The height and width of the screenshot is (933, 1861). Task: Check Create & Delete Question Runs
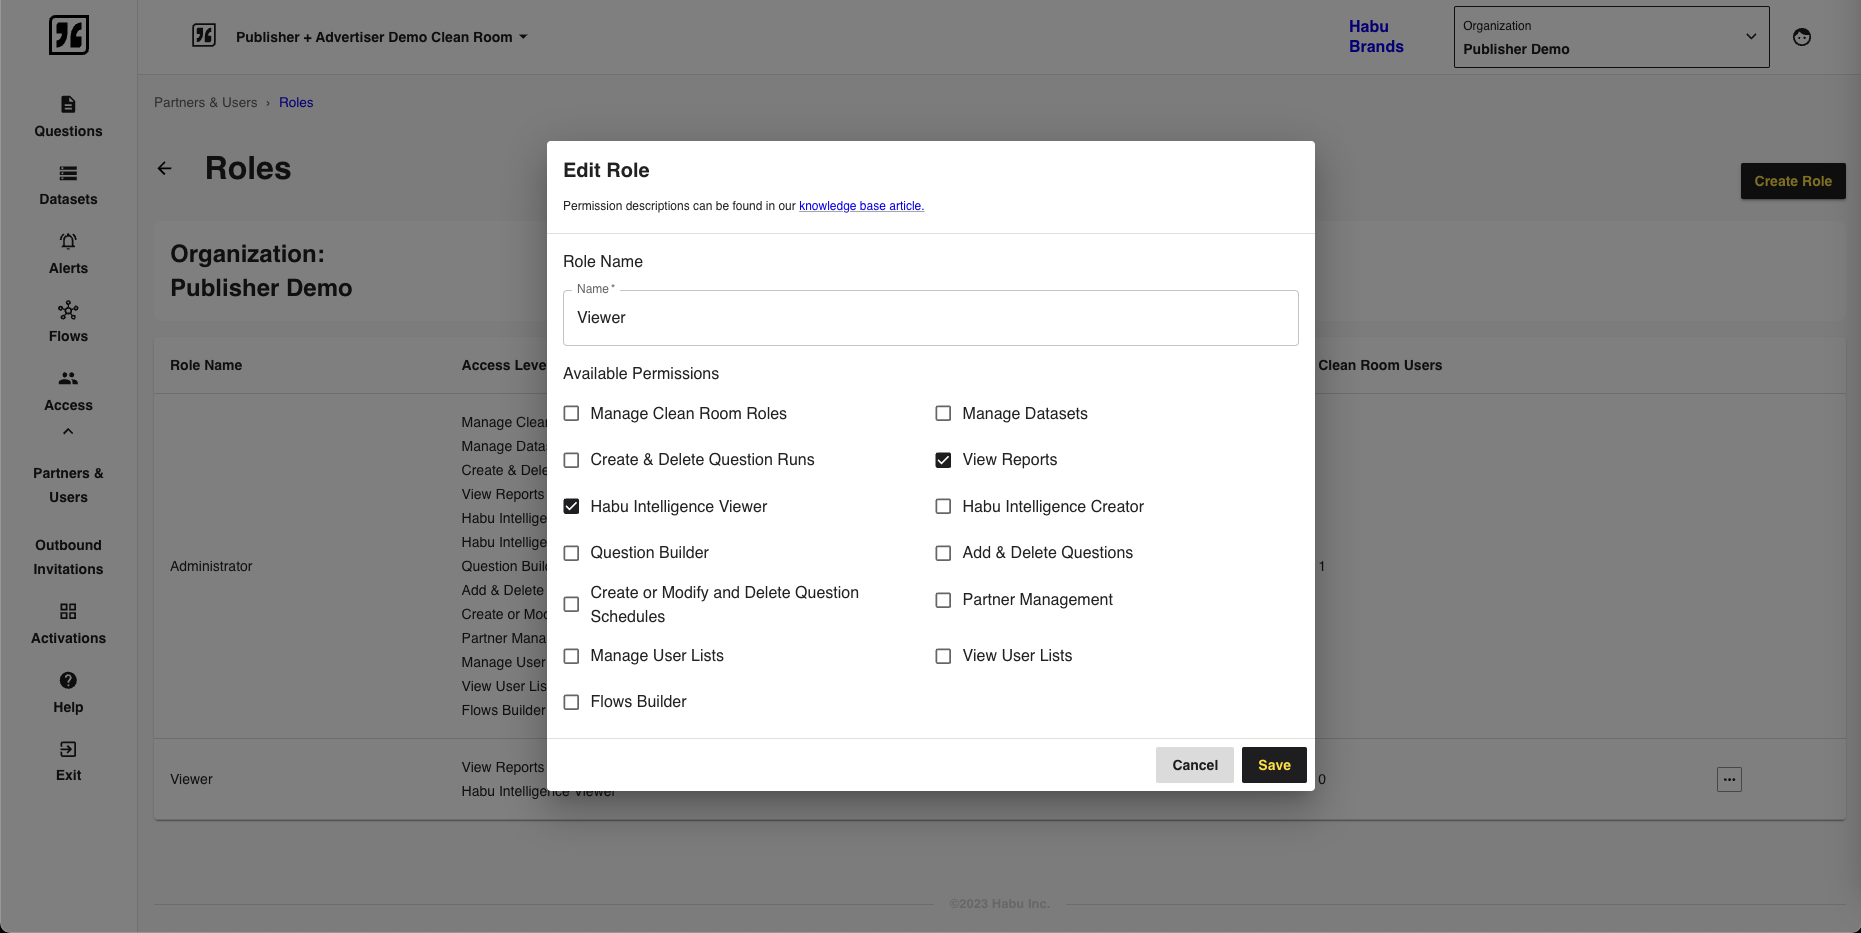(571, 460)
